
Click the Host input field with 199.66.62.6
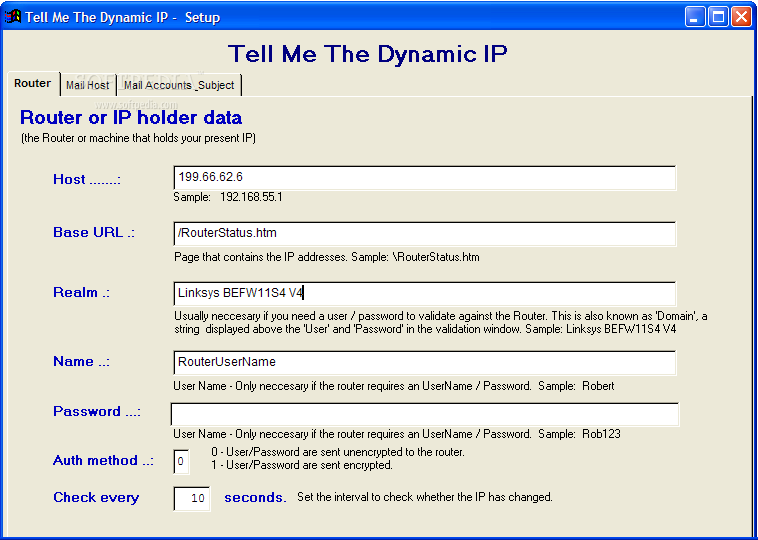tap(424, 177)
